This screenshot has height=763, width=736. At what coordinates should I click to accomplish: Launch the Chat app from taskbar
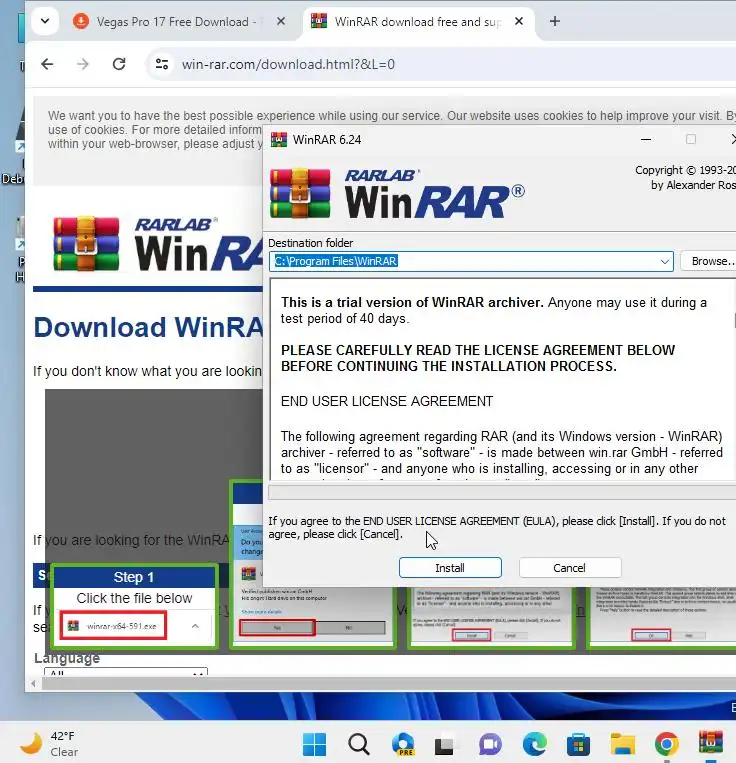point(490,745)
